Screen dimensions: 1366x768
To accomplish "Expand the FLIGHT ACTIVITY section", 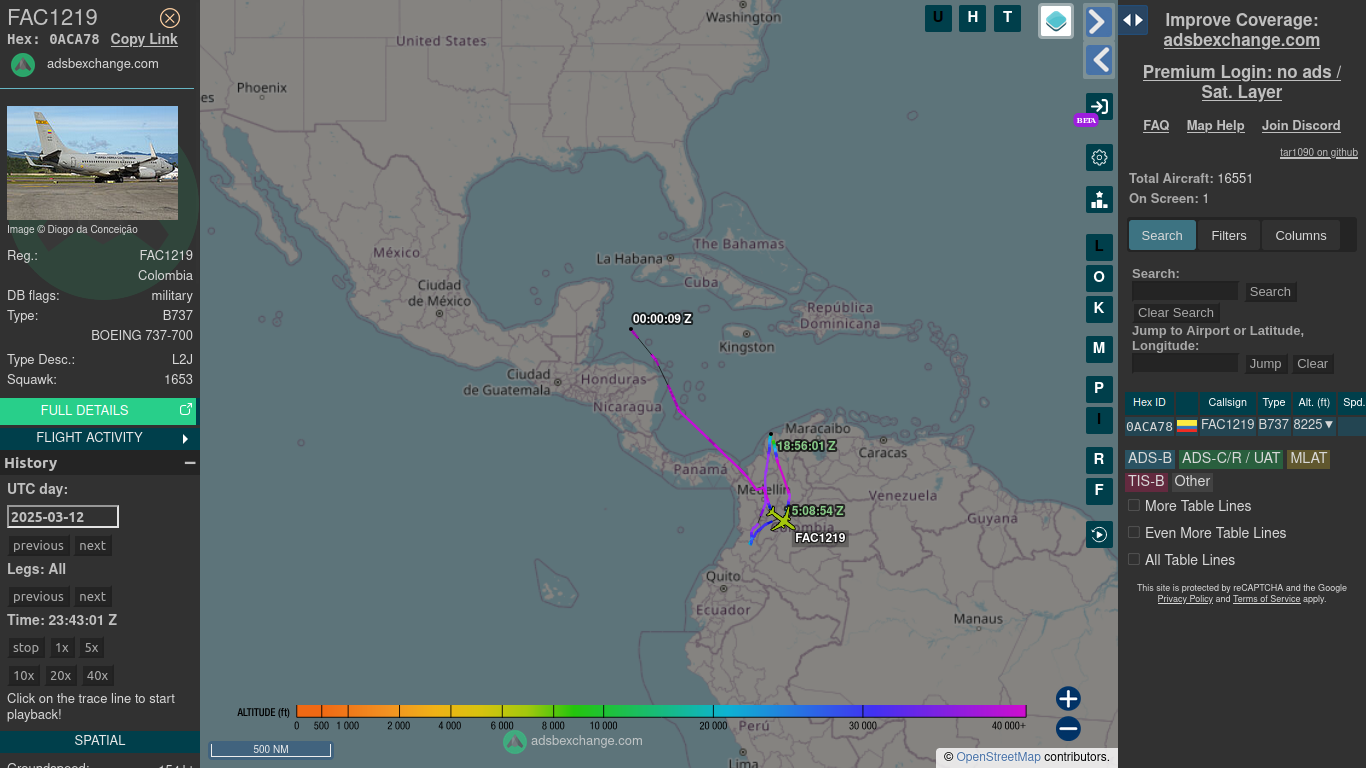I will pos(98,438).
